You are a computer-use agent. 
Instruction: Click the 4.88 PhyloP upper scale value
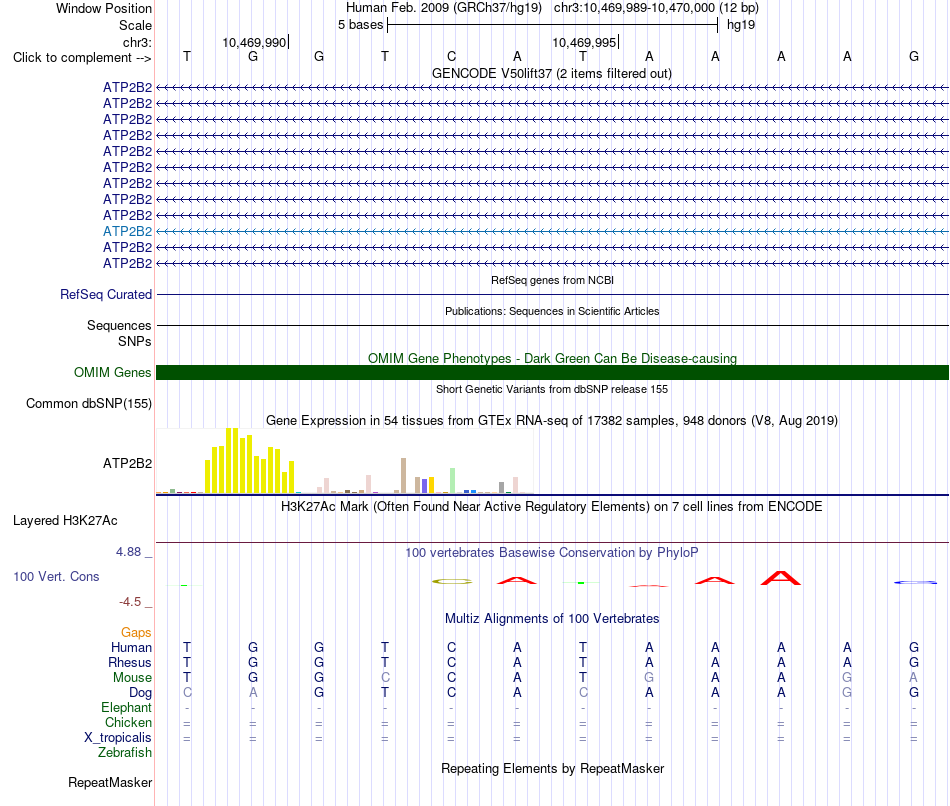(x=128, y=552)
